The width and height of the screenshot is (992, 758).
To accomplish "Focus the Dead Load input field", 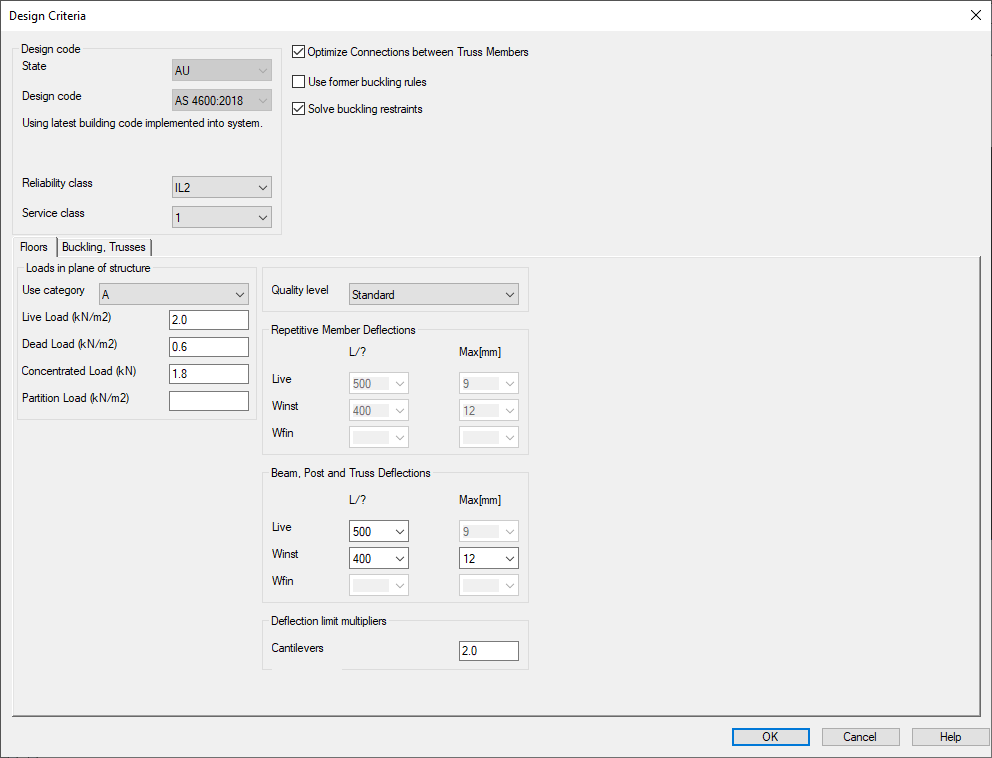I will tap(208, 347).
